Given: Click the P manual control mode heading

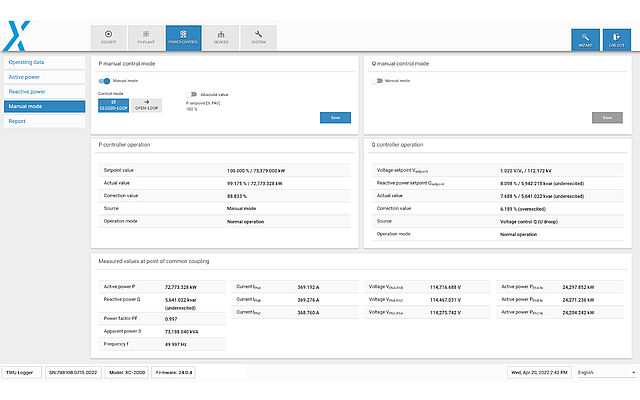Looking at the screenshot, I should pos(127,64).
